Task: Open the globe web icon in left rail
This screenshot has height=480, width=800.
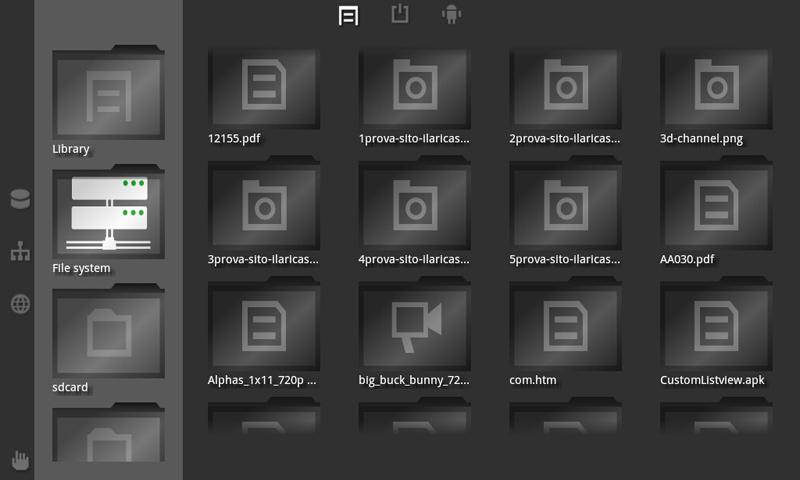Action: 20,304
